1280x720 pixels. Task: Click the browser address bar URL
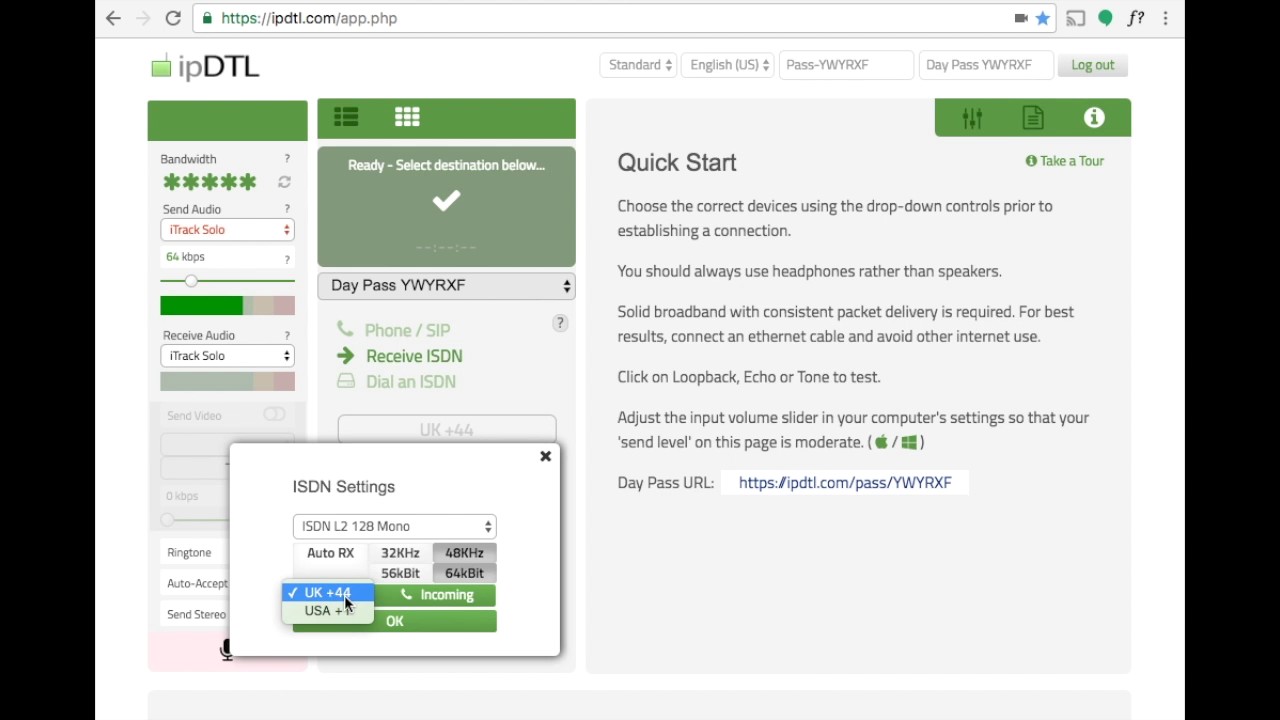click(x=309, y=18)
